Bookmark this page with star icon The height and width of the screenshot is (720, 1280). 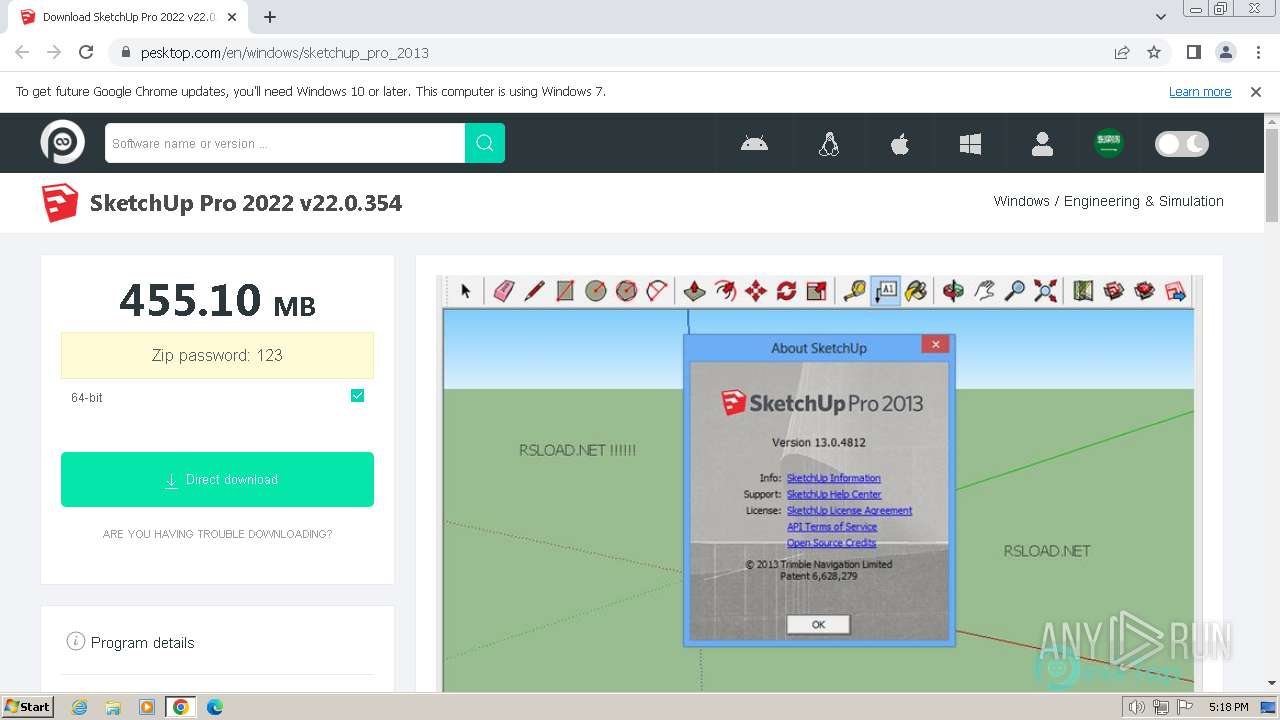(x=1154, y=52)
